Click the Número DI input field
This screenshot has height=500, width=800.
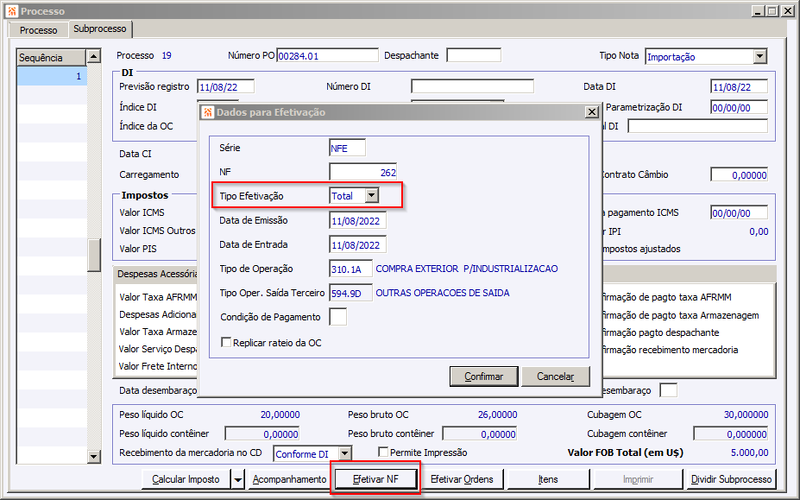pyautogui.click(x=472, y=86)
